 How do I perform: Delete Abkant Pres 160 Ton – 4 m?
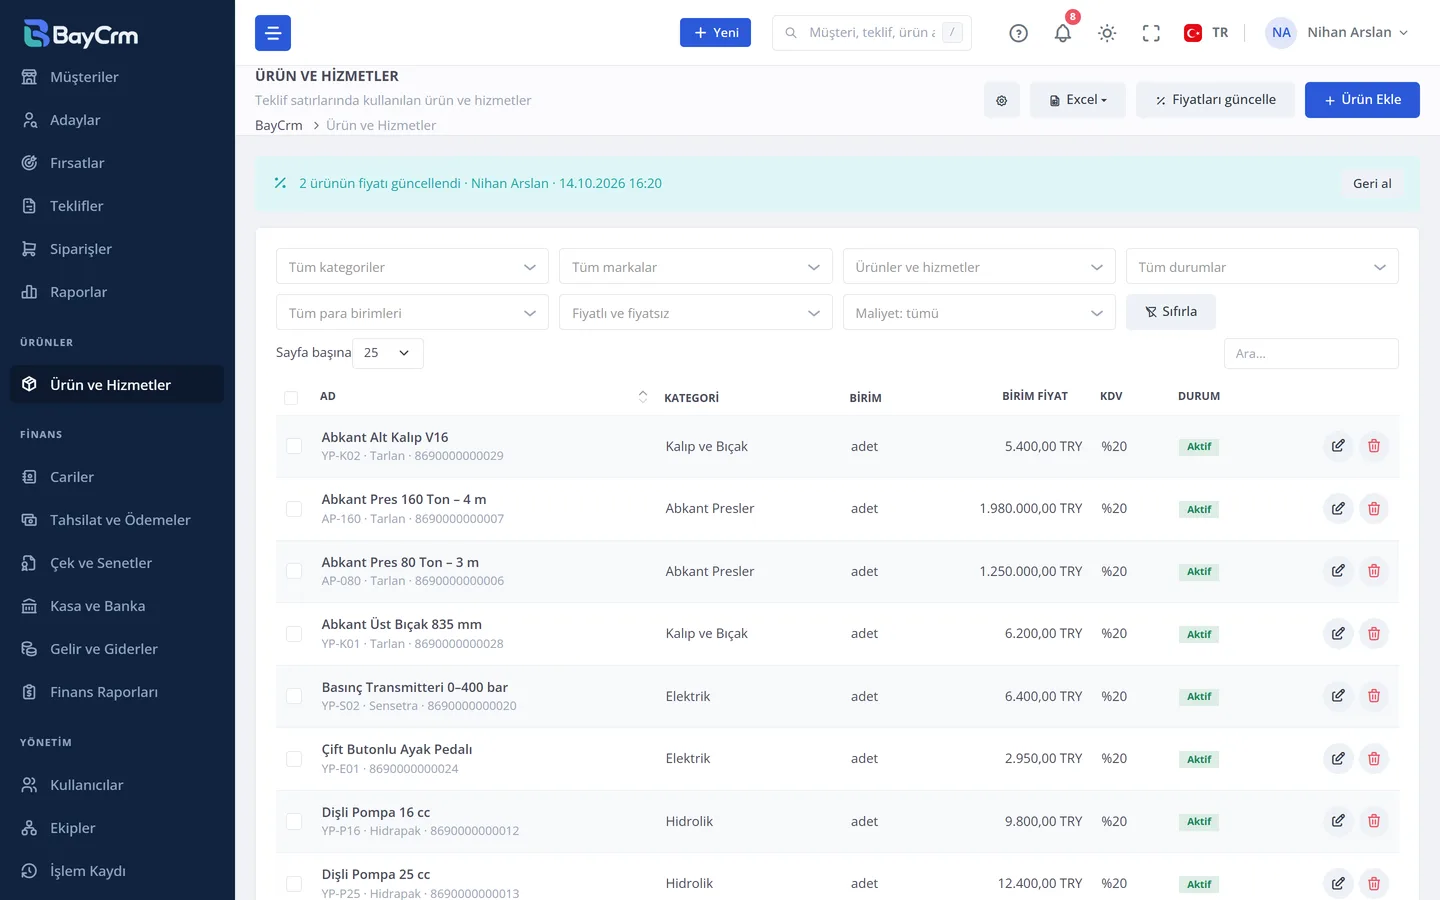(x=1374, y=509)
